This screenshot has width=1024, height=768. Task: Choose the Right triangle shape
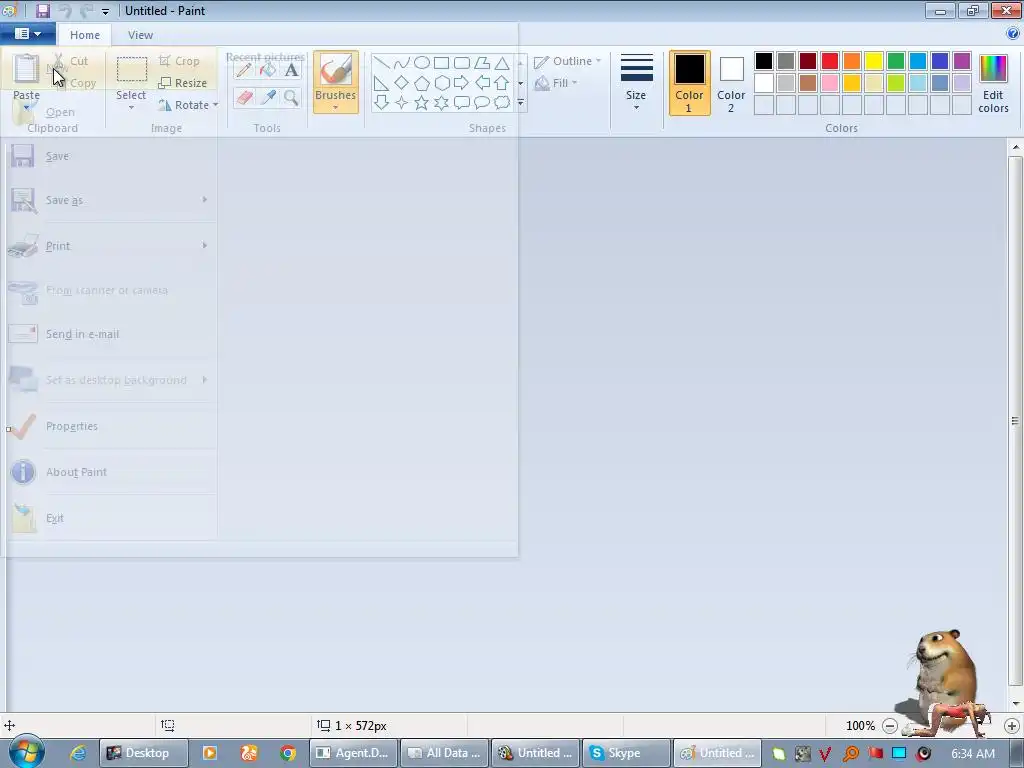(381, 83)
